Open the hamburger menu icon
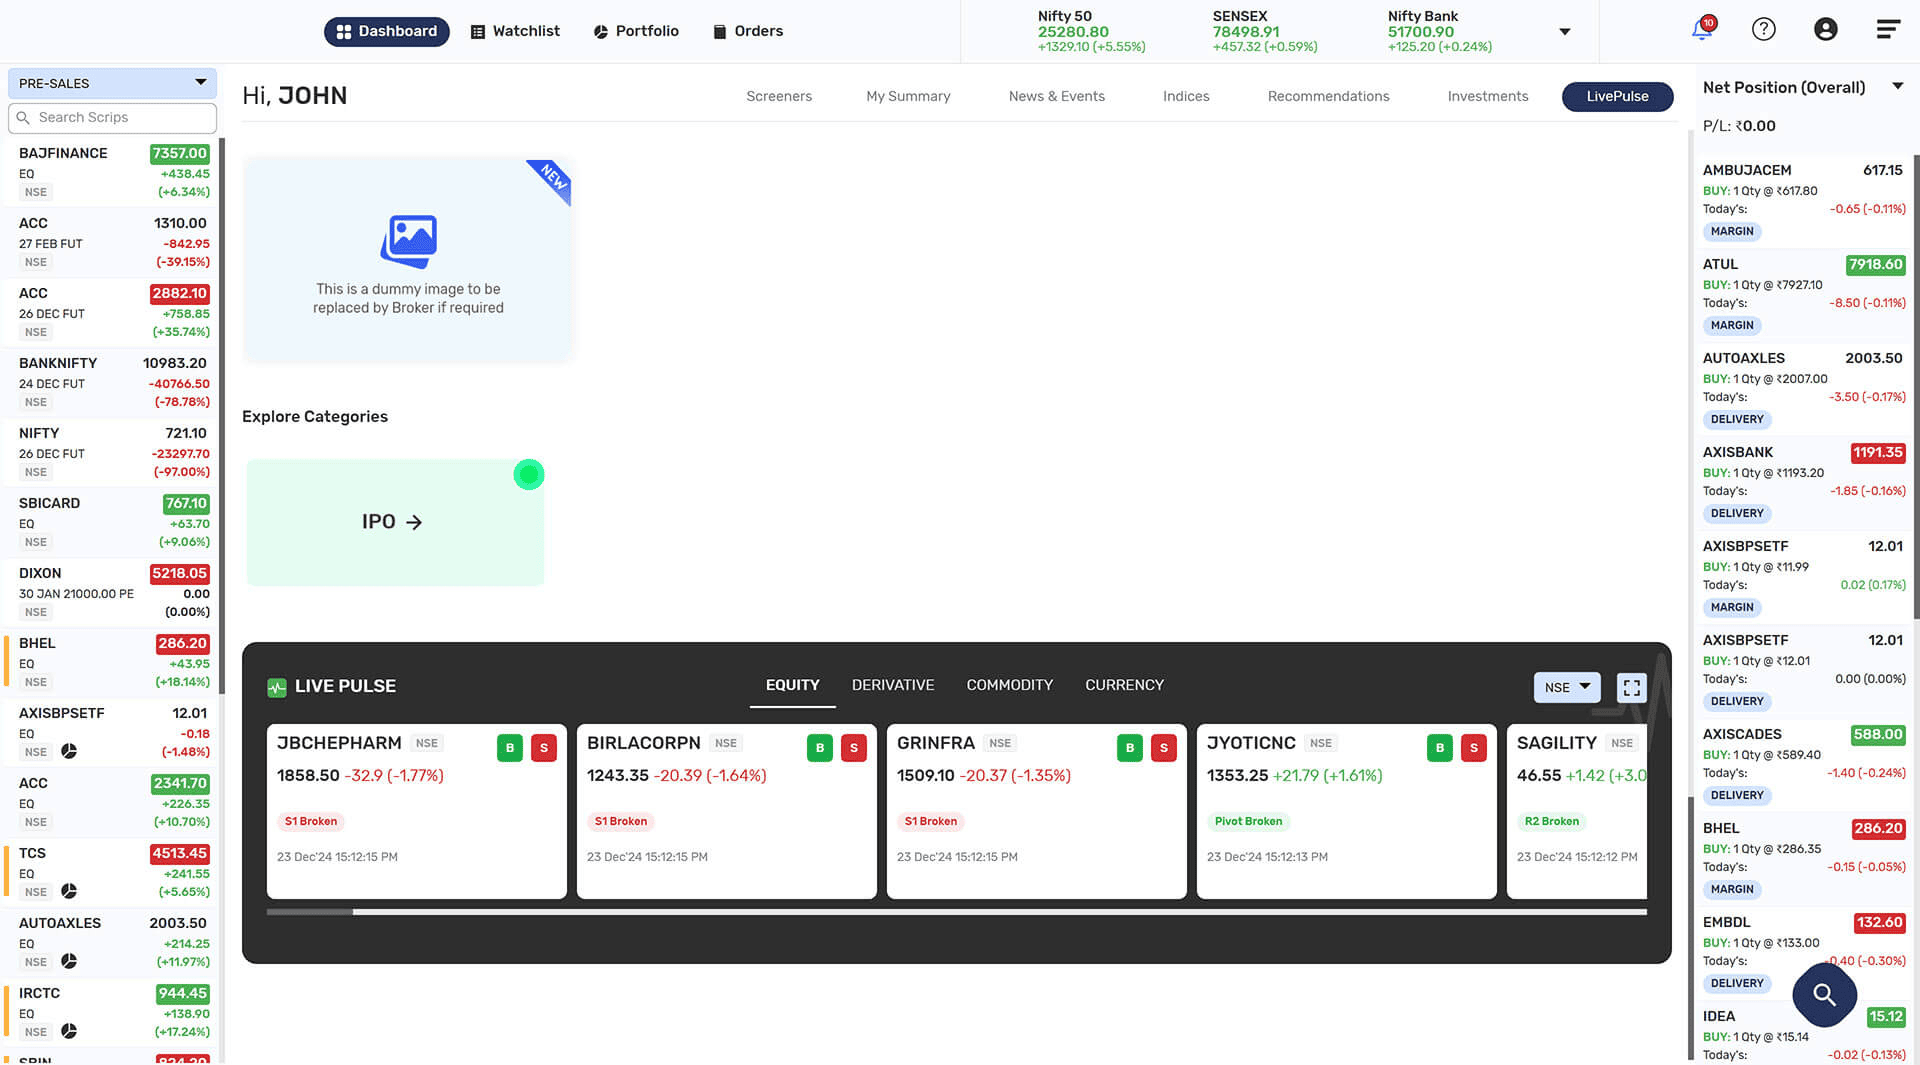Image resolution: width=1920 pixels, height=1065 pixels. [1888, 29]
